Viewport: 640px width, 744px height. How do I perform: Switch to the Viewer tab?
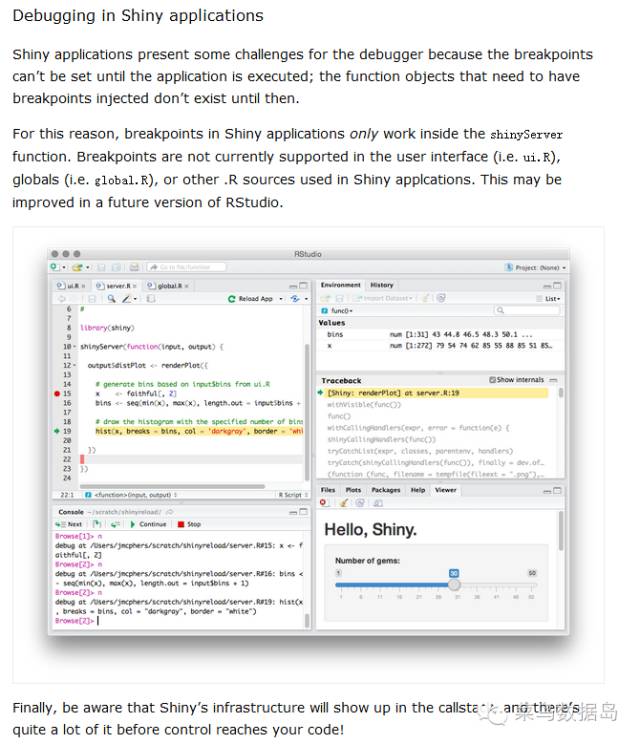[445, 490]
